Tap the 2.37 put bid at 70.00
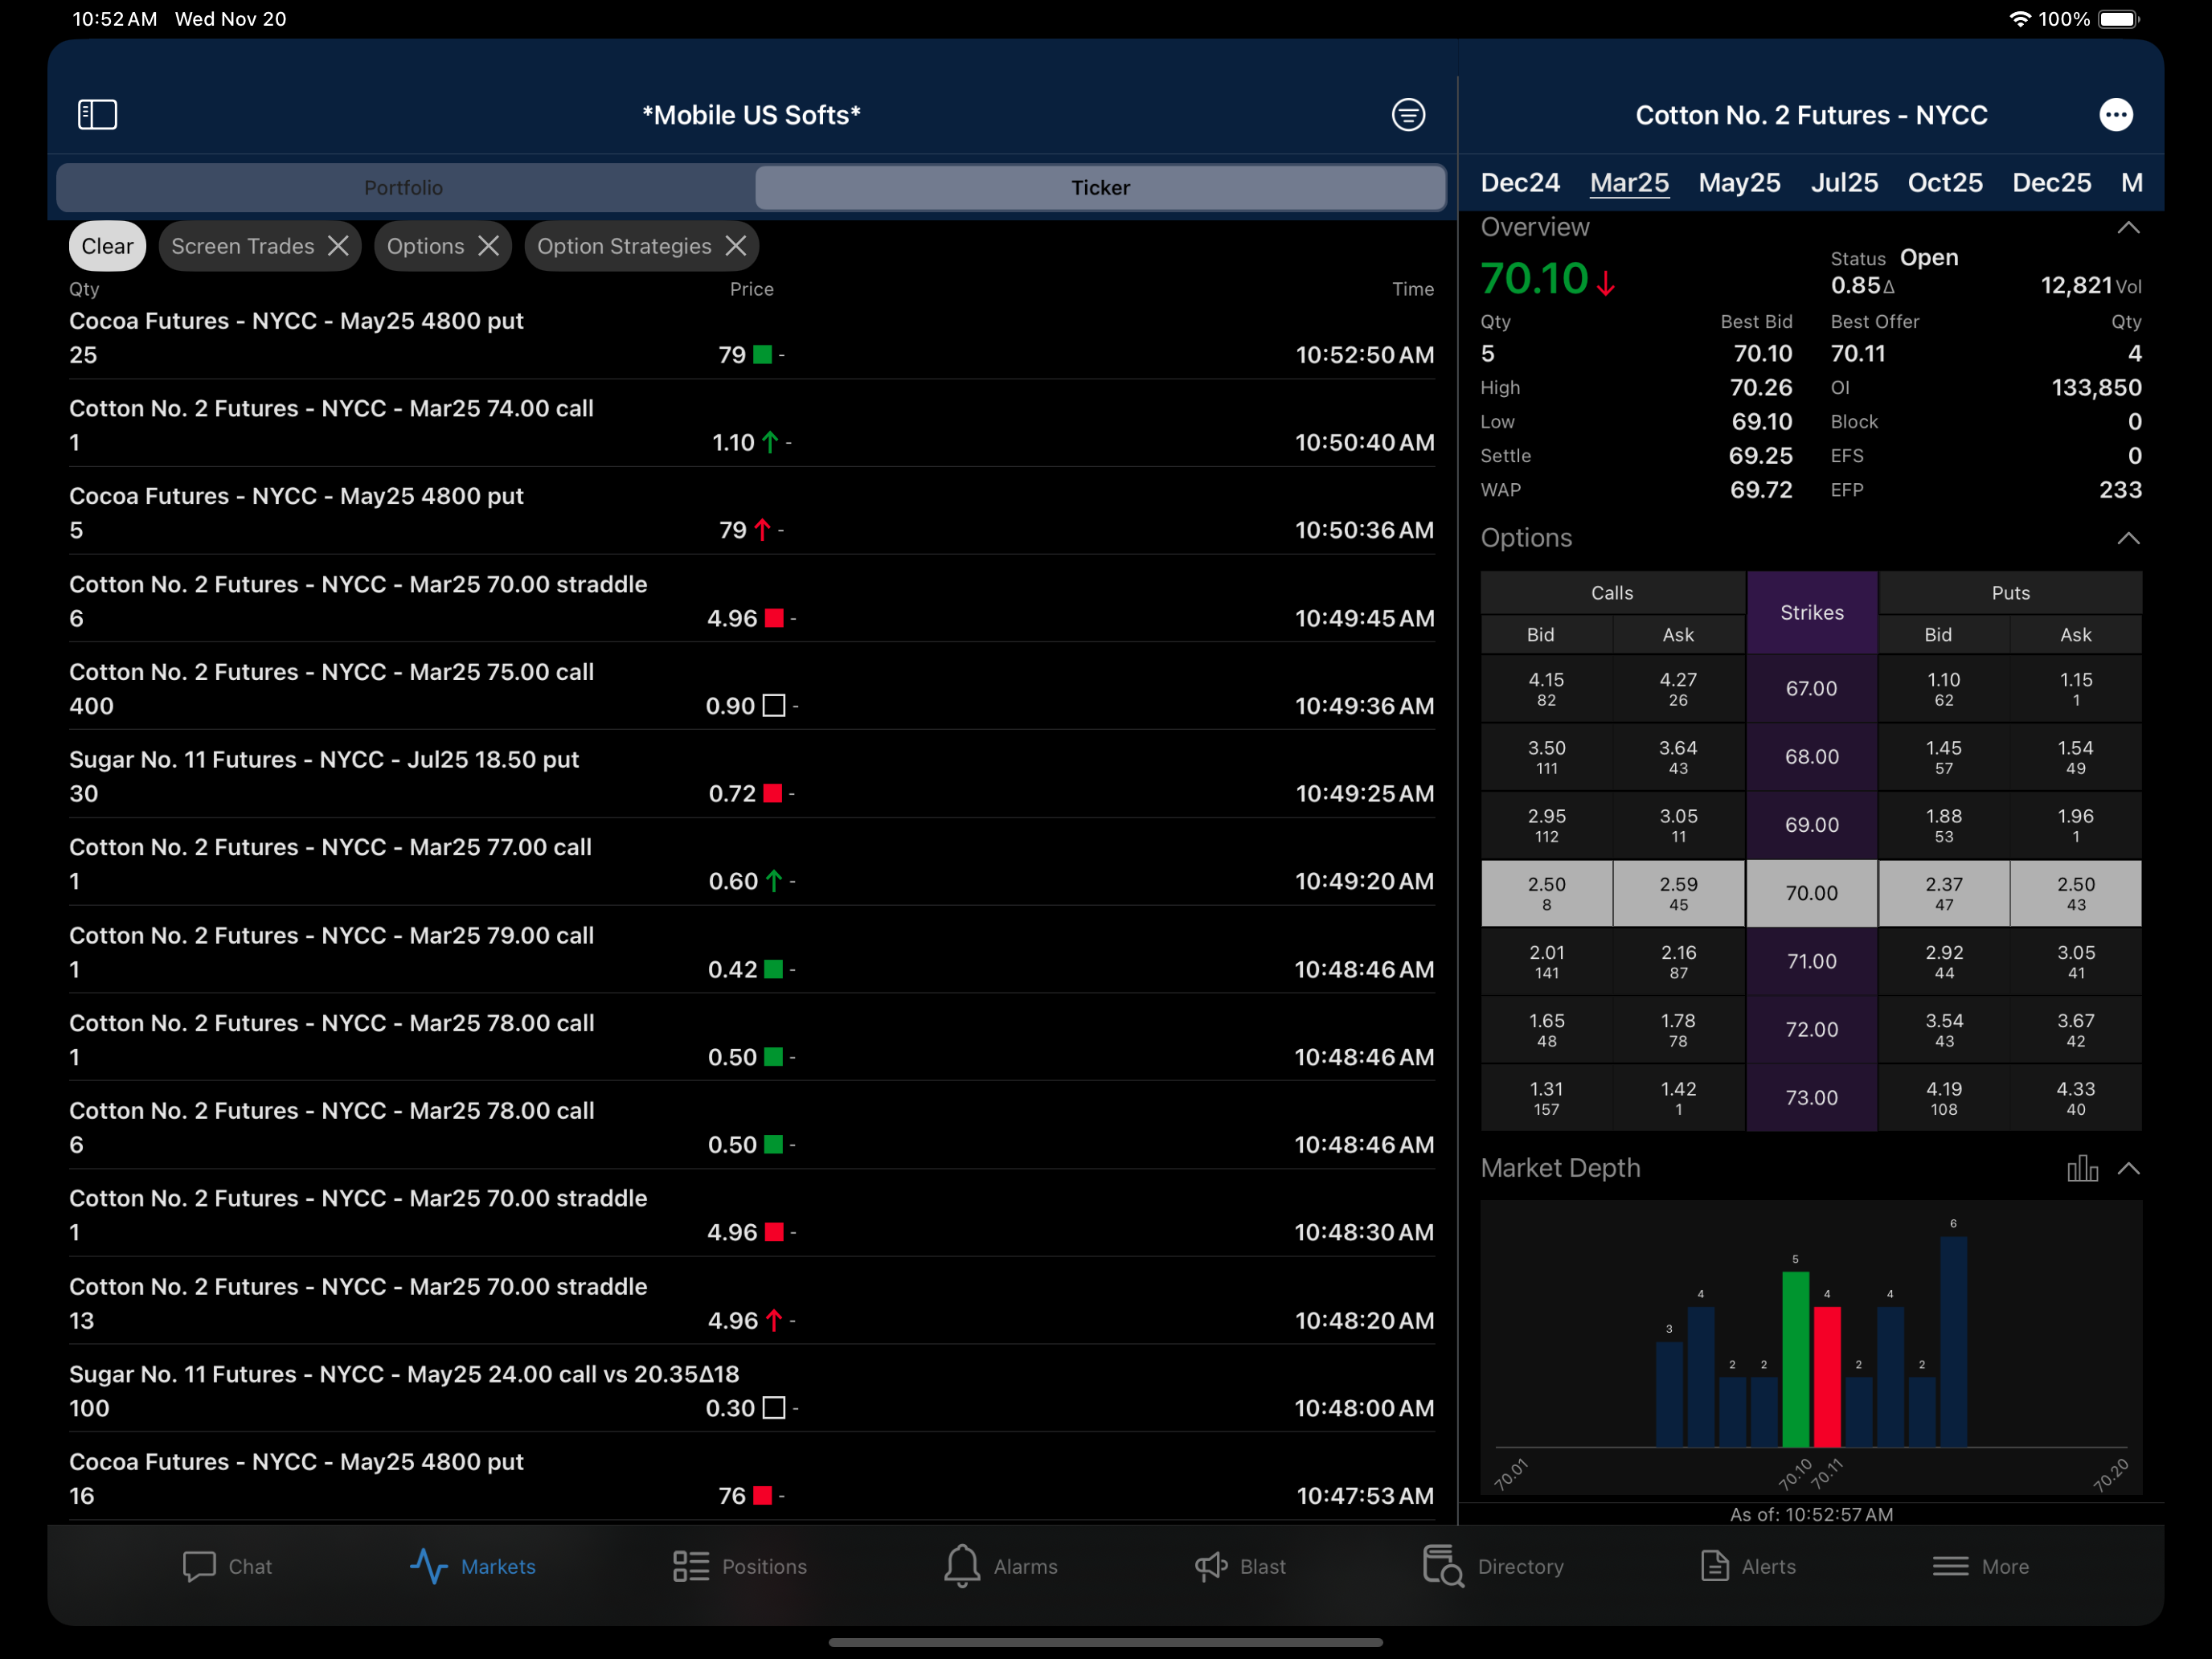2212x1659 pixels. pyautogui.click(x=1943, y=893)
